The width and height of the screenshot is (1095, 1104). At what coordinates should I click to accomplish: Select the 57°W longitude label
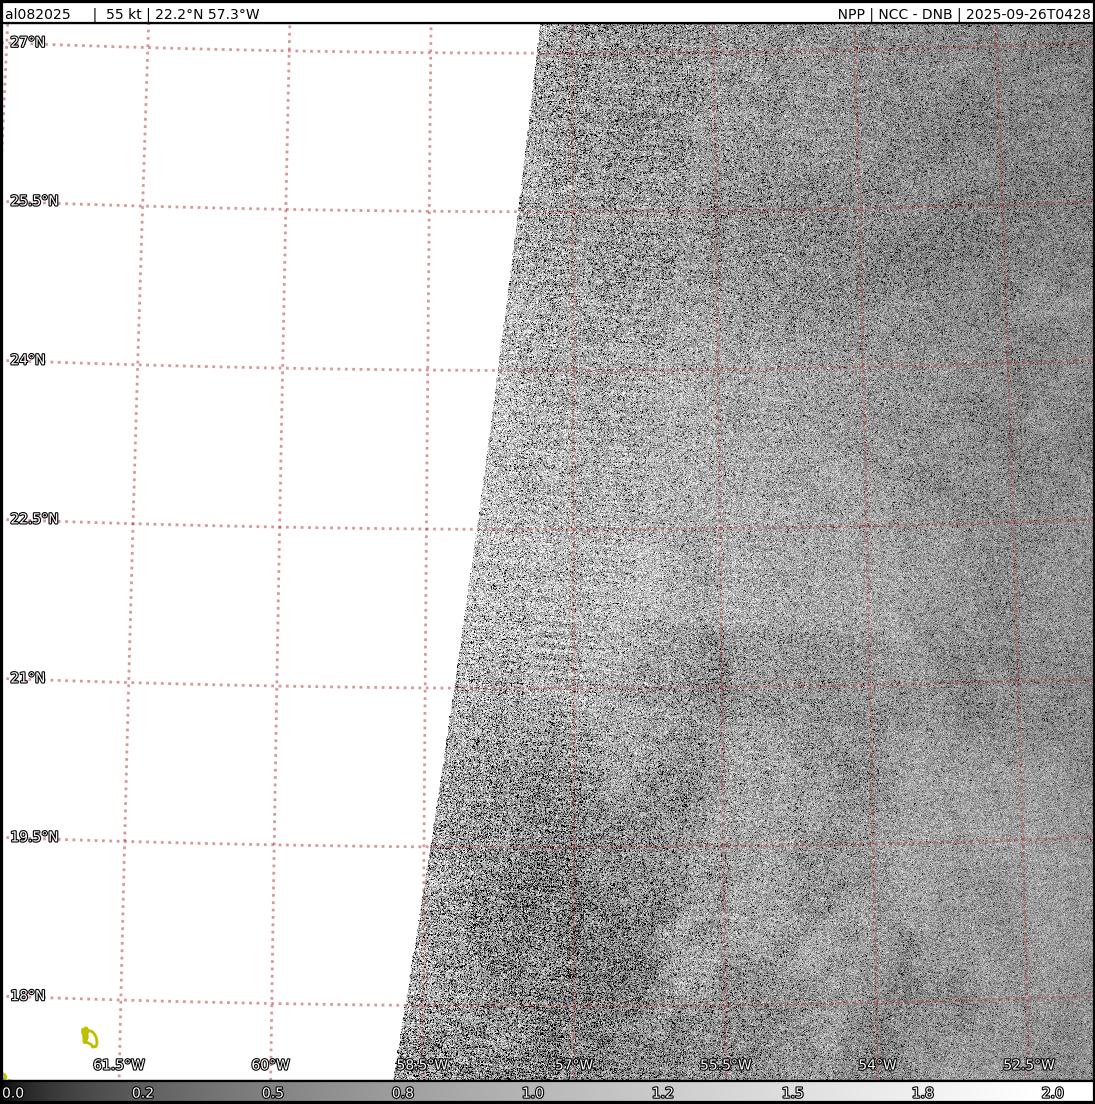[x=574, y=1065]
